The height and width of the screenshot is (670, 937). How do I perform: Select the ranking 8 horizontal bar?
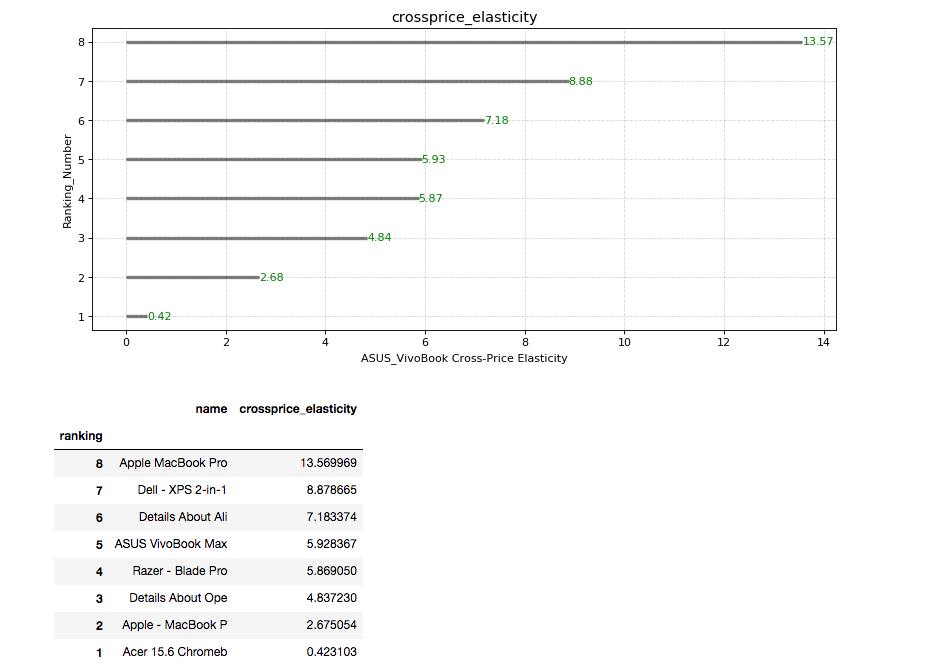coord(464,42)
